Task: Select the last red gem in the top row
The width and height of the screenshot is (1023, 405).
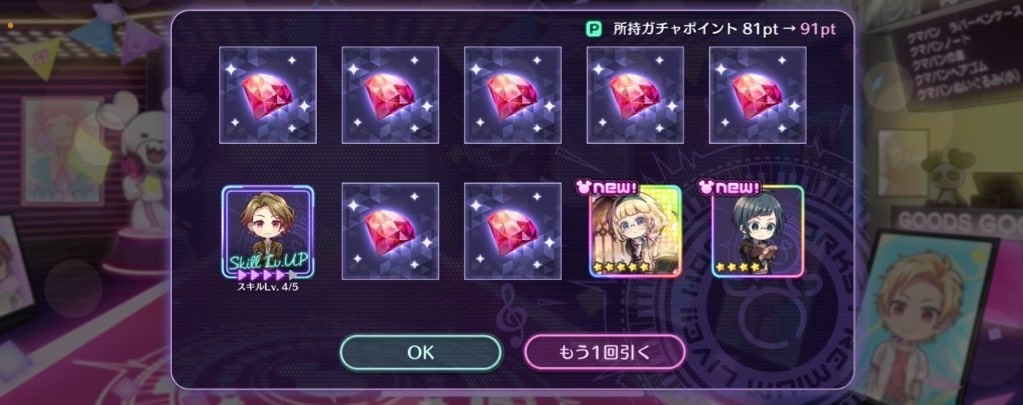Action: (758, 95)
